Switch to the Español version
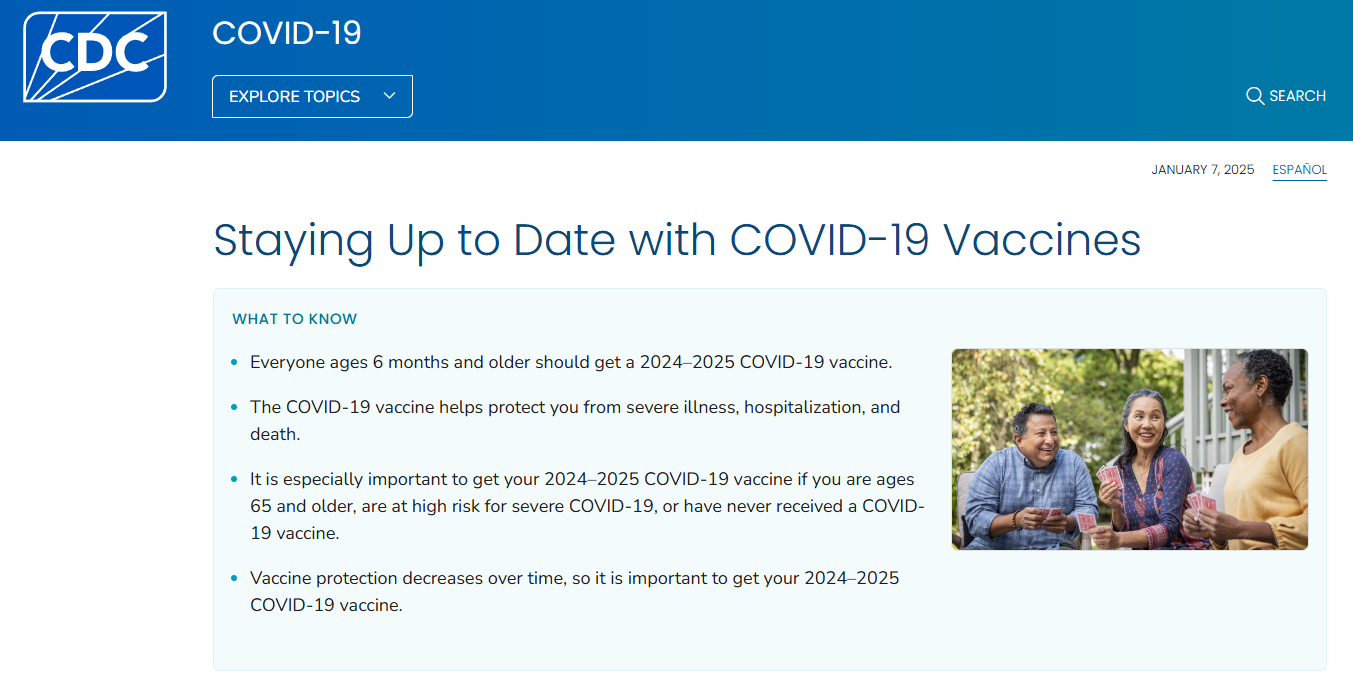Viewport: 1353px width, 684px height. coord(1299,170)
